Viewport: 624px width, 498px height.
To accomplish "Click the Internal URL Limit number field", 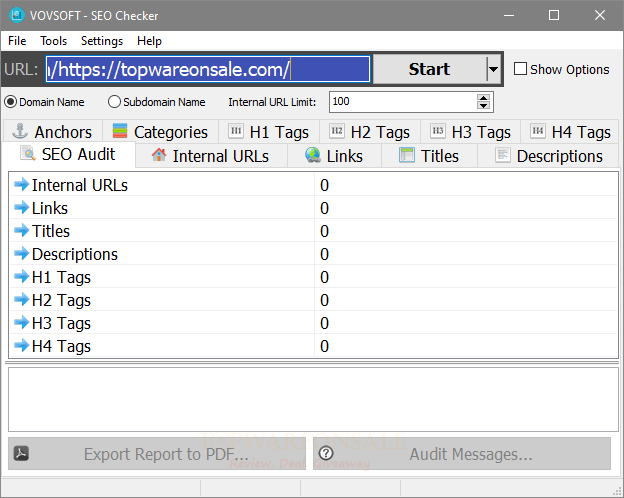I will tap(403, 102).
